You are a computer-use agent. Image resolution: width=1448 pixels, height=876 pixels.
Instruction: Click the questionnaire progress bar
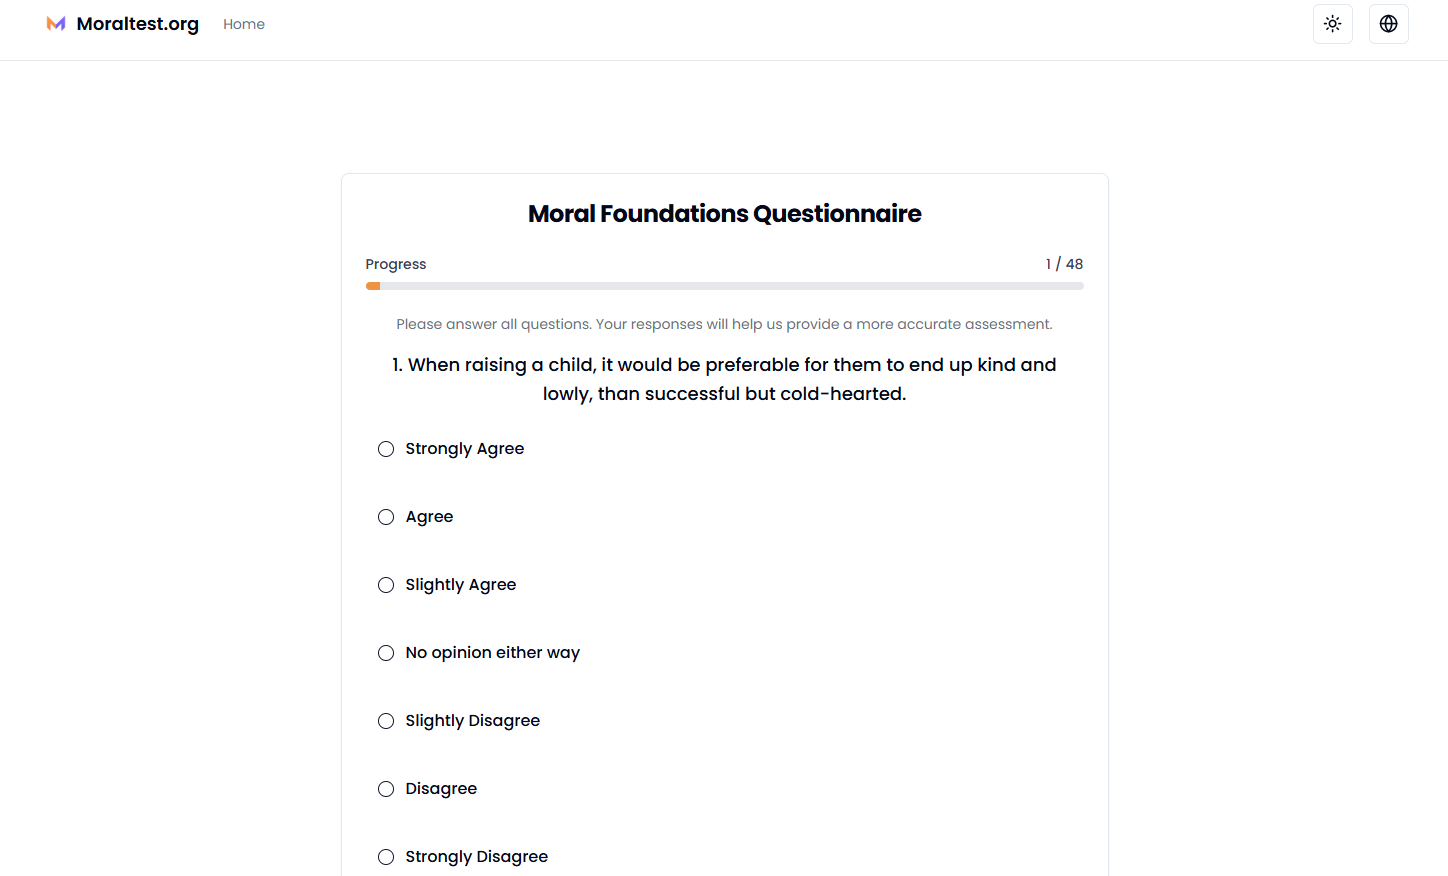coord(724,286)
